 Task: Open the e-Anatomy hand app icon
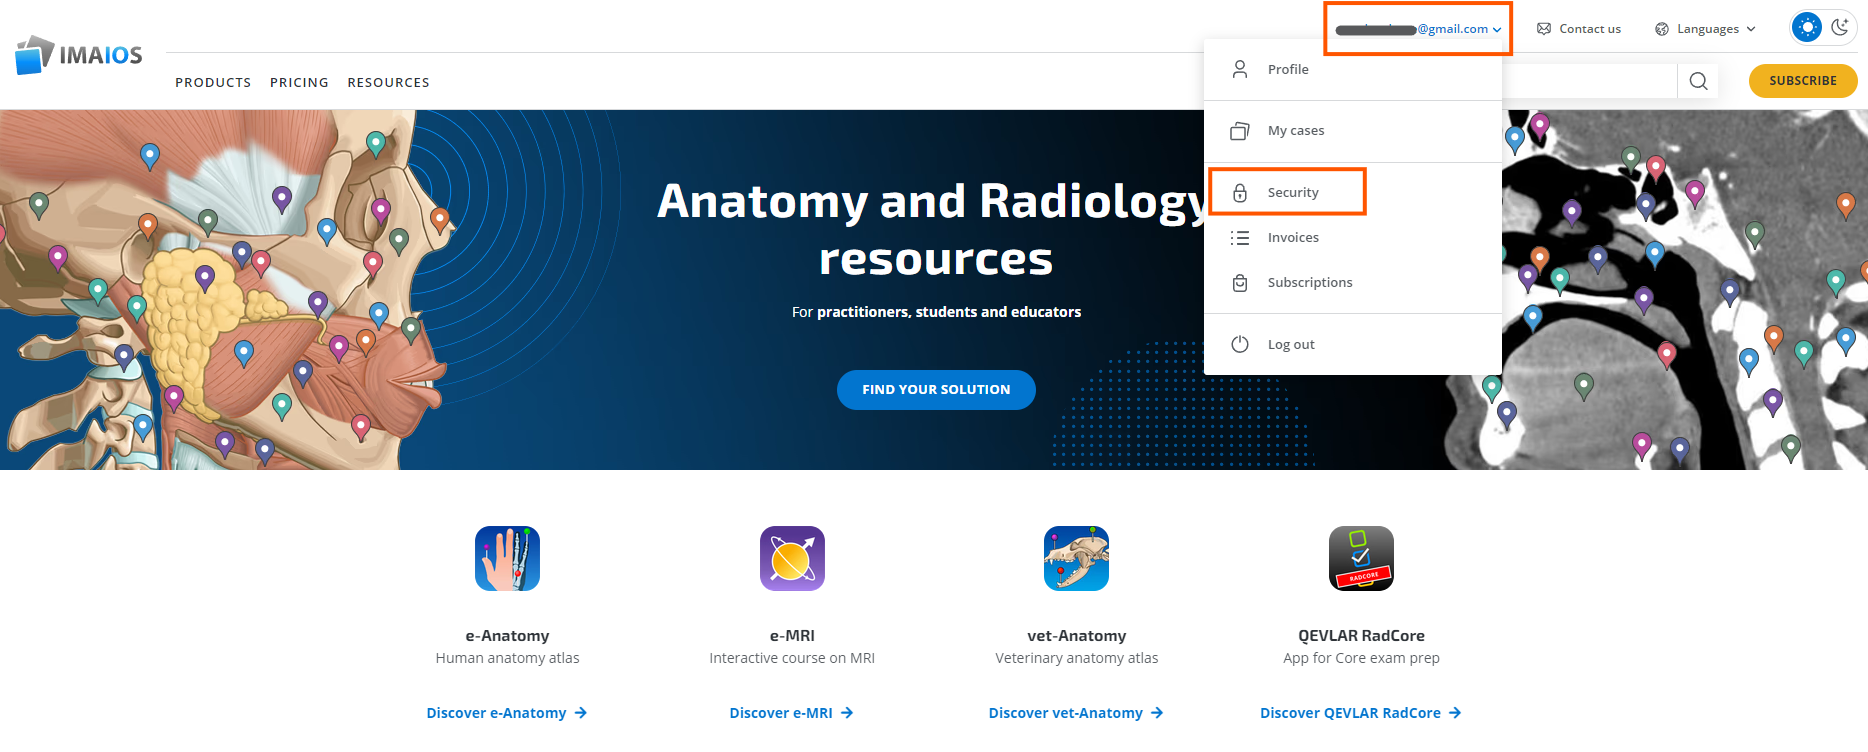coord(507,558)
